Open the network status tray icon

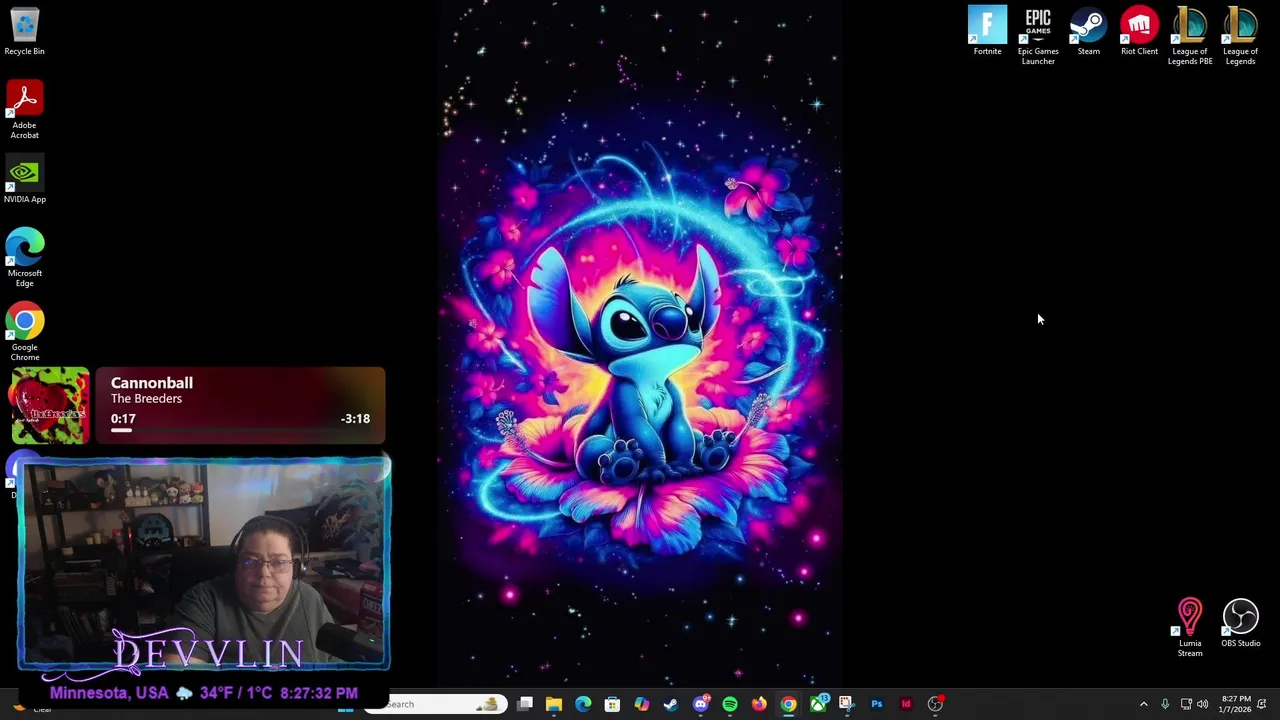(x=1186, y=704)
